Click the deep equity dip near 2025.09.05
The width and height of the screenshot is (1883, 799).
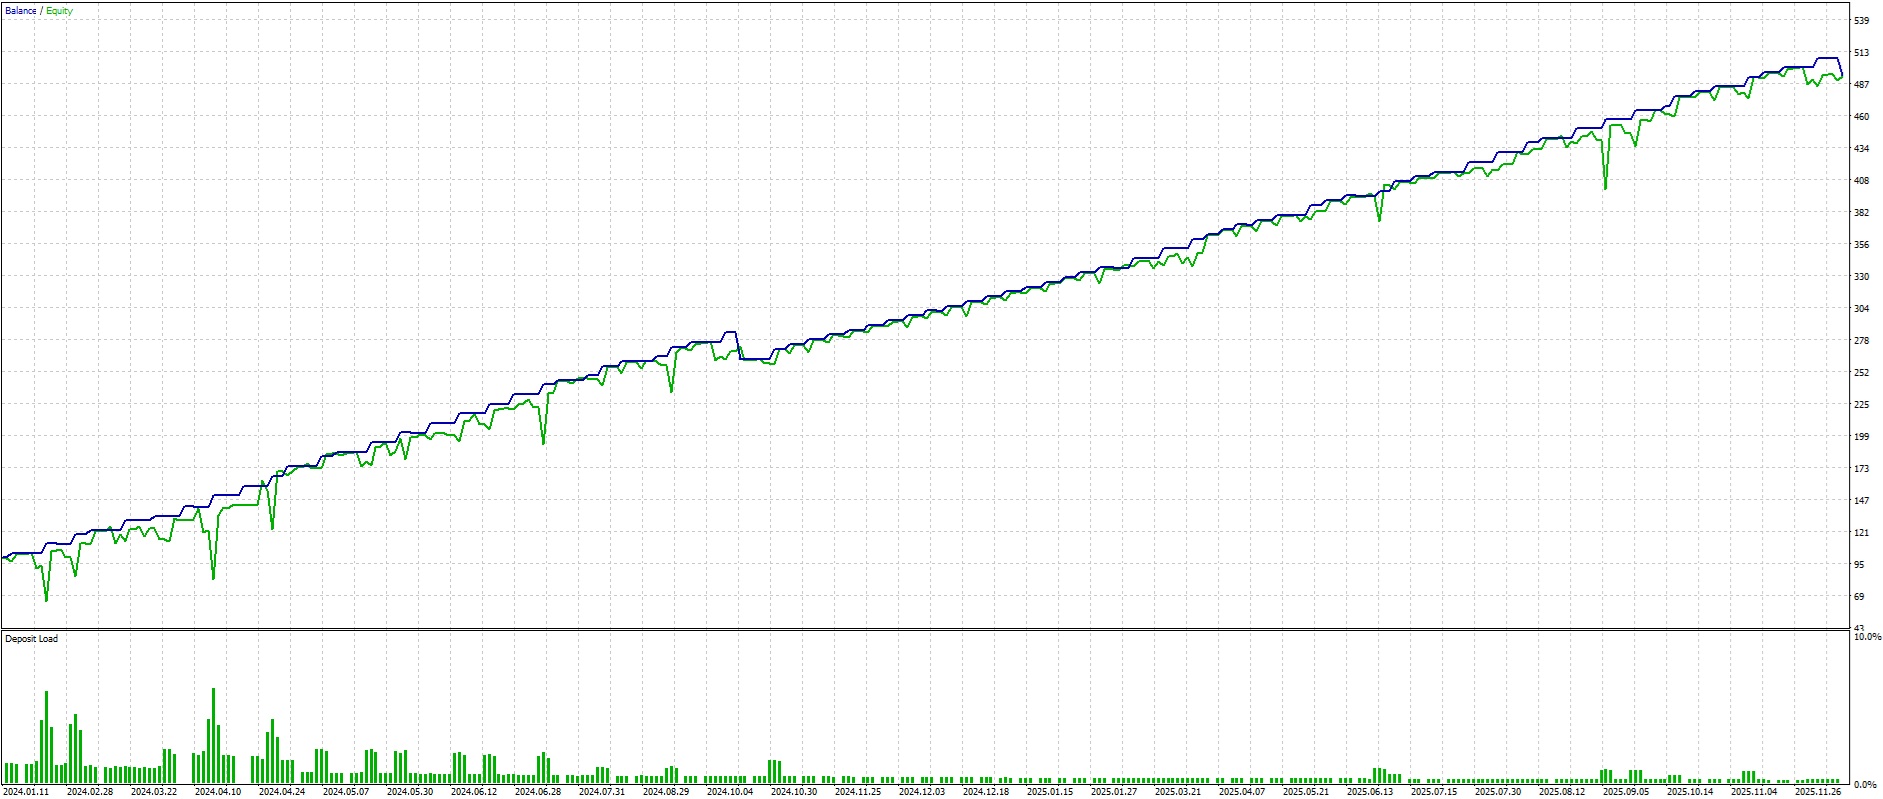click(1605, 188)
